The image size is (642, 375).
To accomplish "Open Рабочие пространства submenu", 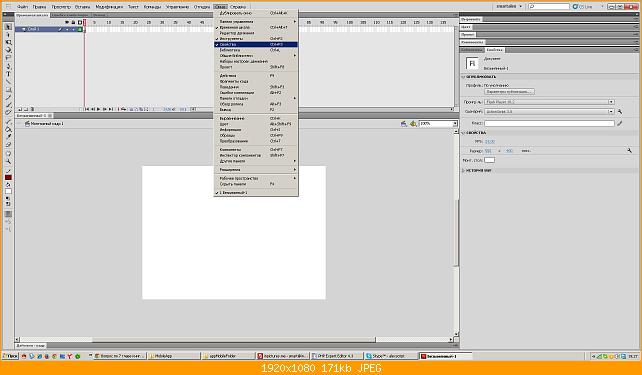I will 256,178.
